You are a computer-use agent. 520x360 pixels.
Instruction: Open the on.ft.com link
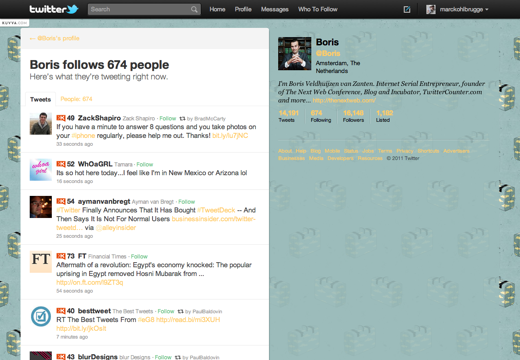[90, 282]
